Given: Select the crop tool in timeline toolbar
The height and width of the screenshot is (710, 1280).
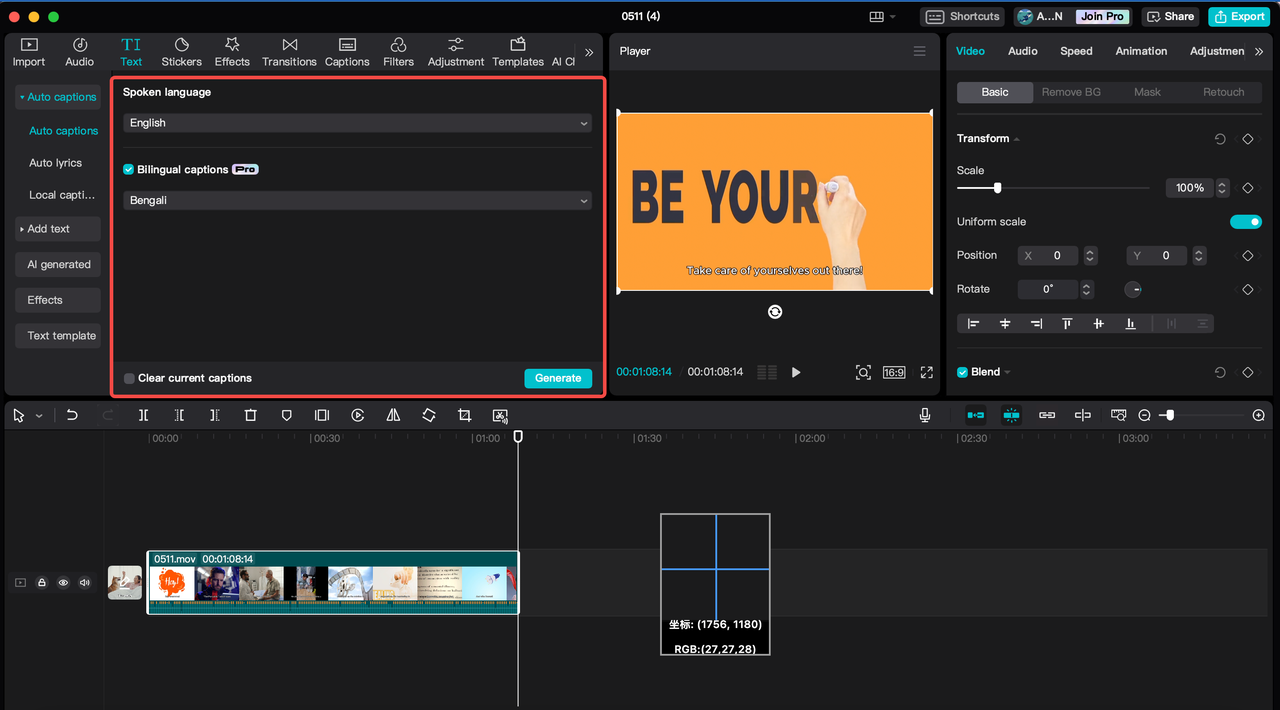Looking at the screenshot, I should point(464,415).
